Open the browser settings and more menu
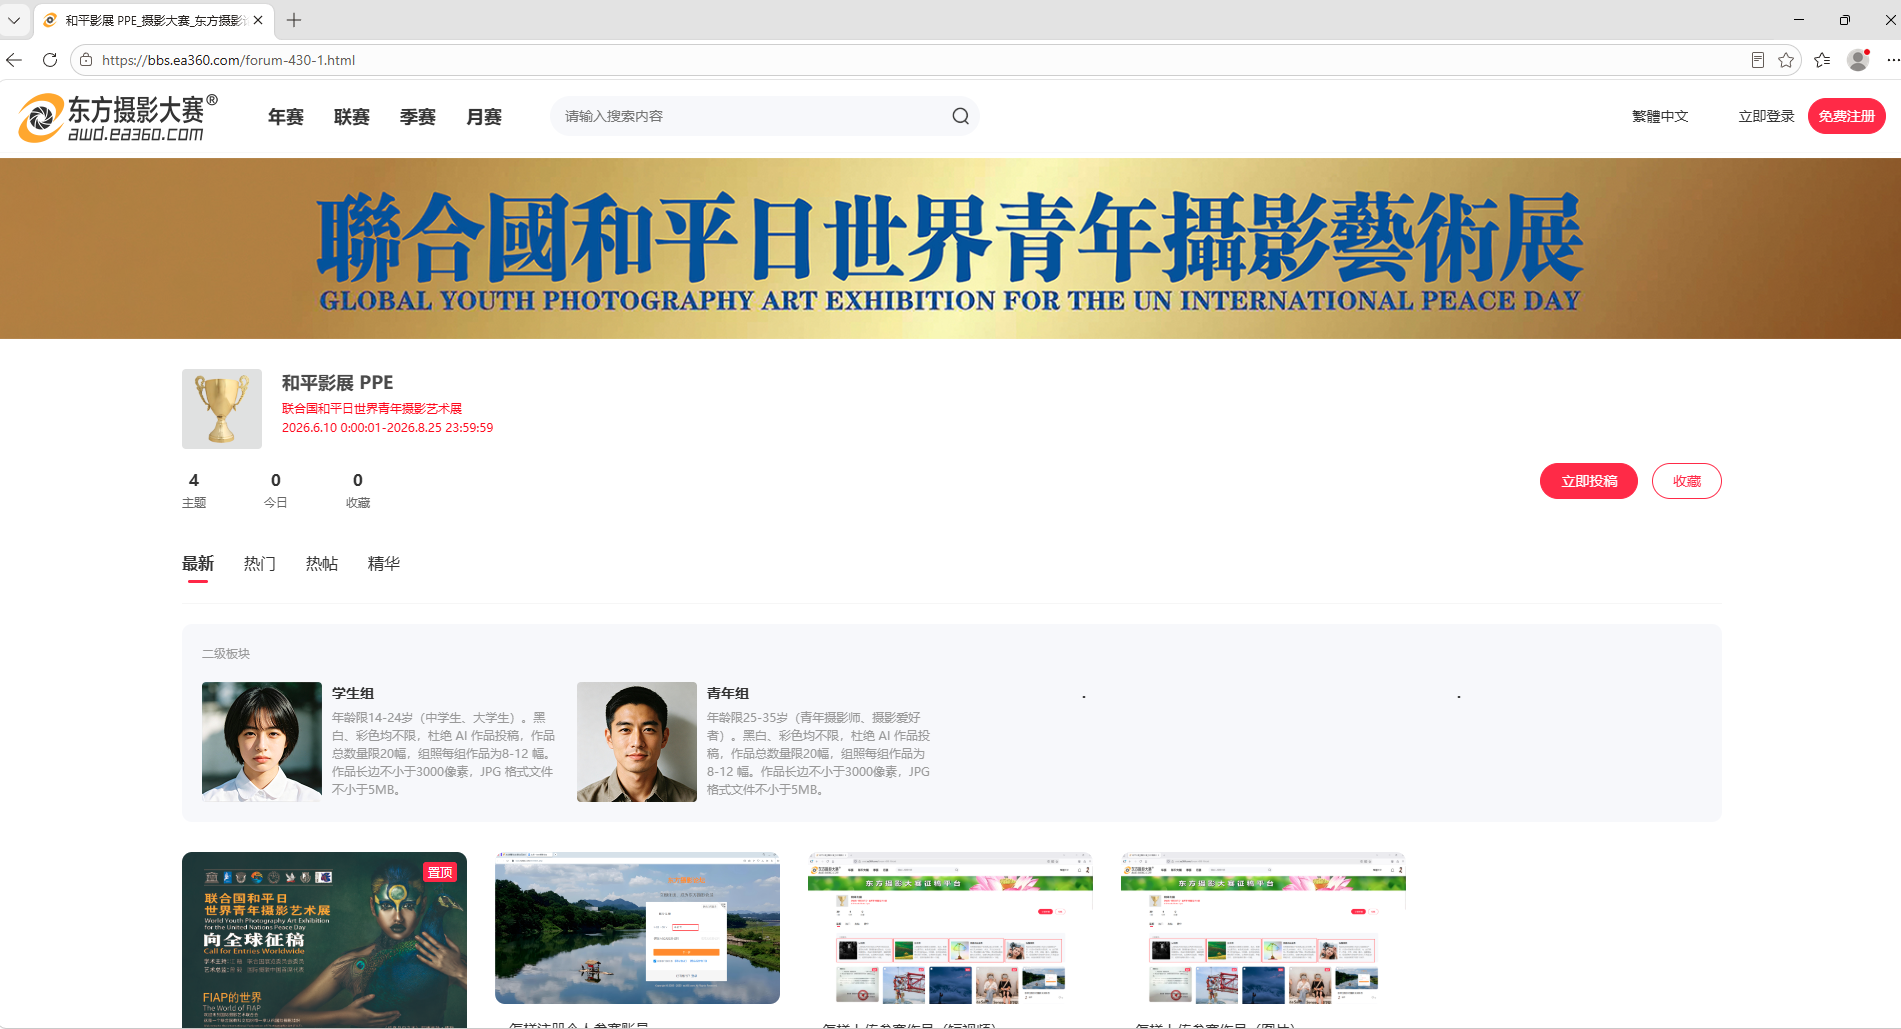Screen dimensions: 1901x1029 pos(1892,60)
